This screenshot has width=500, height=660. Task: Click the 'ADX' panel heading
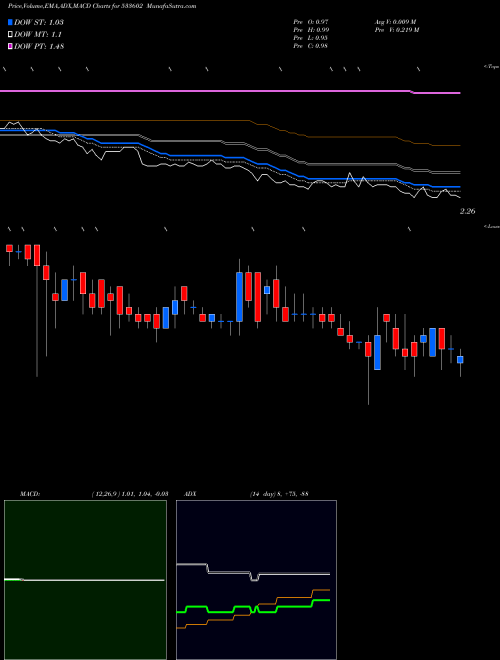[x=190, y=494]
